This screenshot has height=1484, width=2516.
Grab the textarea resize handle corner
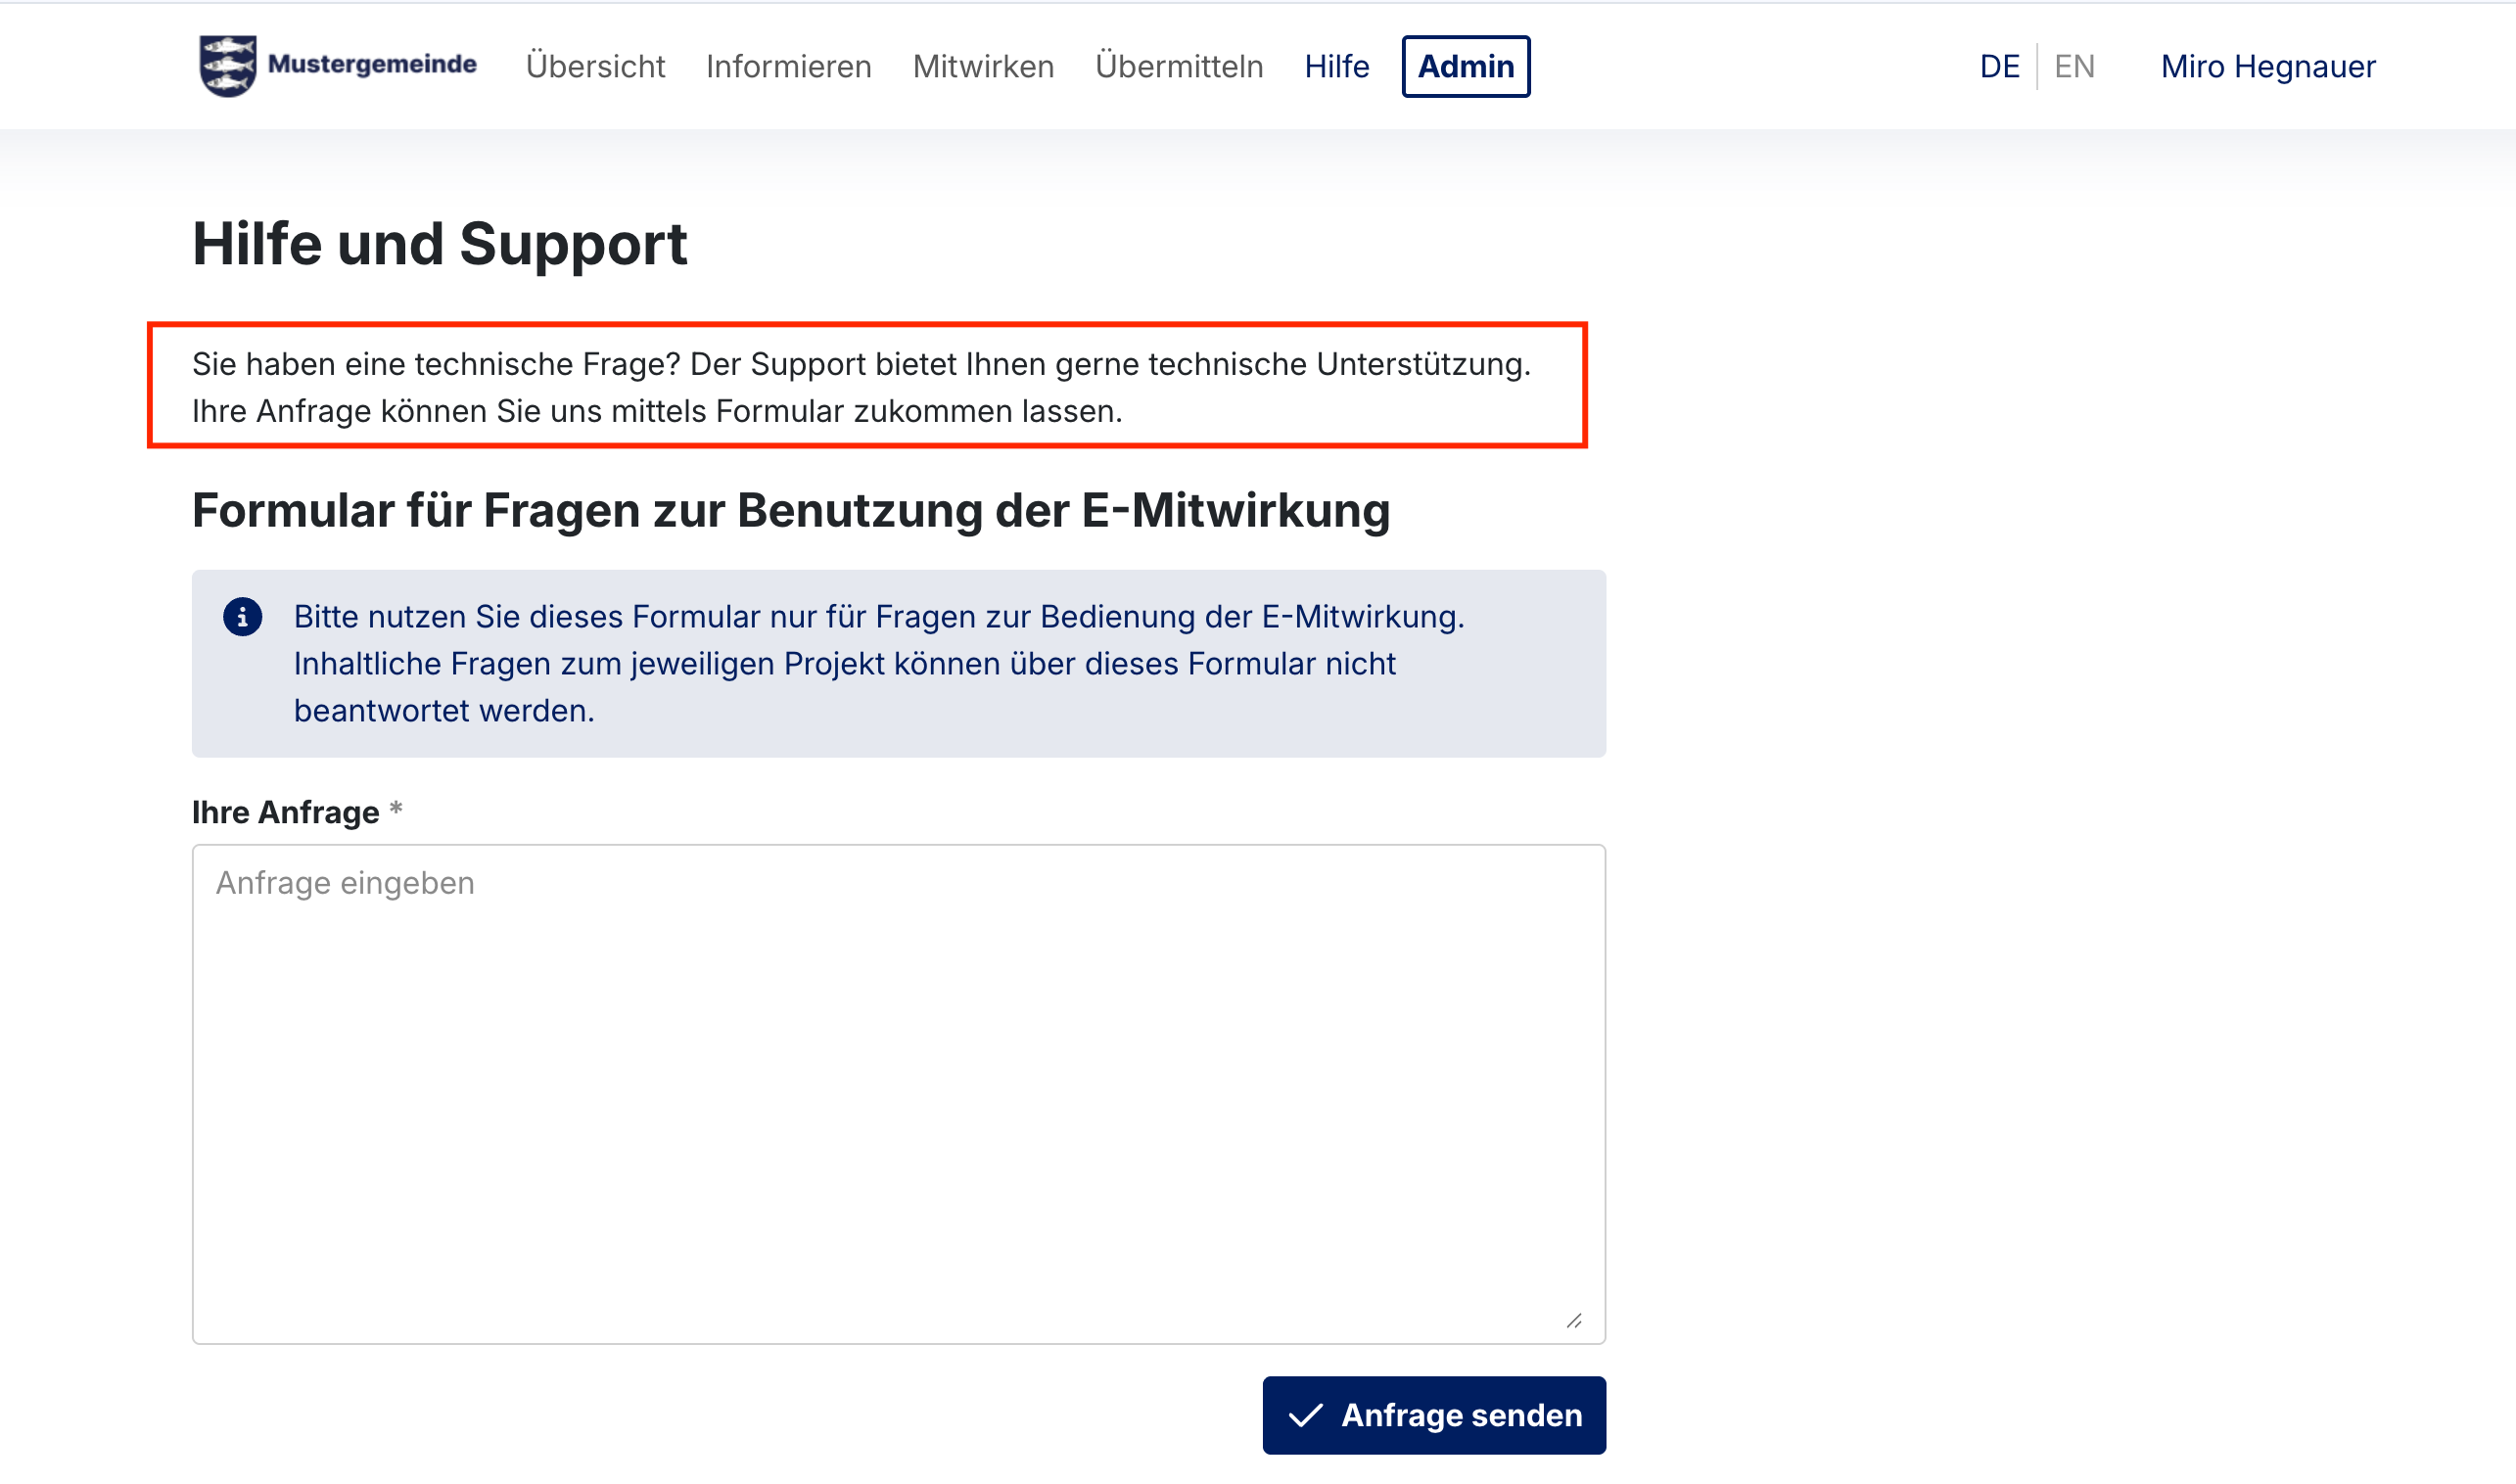(x=1574, y=1321)
